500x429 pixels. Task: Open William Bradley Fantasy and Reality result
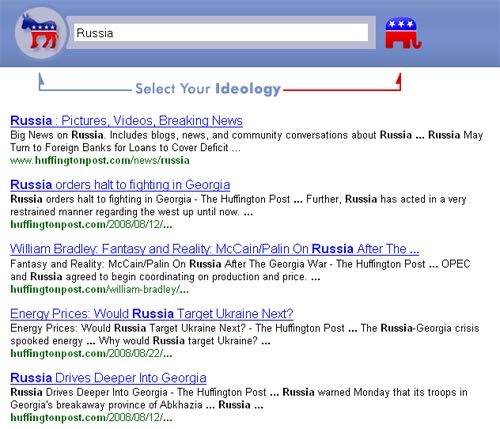tap(214, 249)
